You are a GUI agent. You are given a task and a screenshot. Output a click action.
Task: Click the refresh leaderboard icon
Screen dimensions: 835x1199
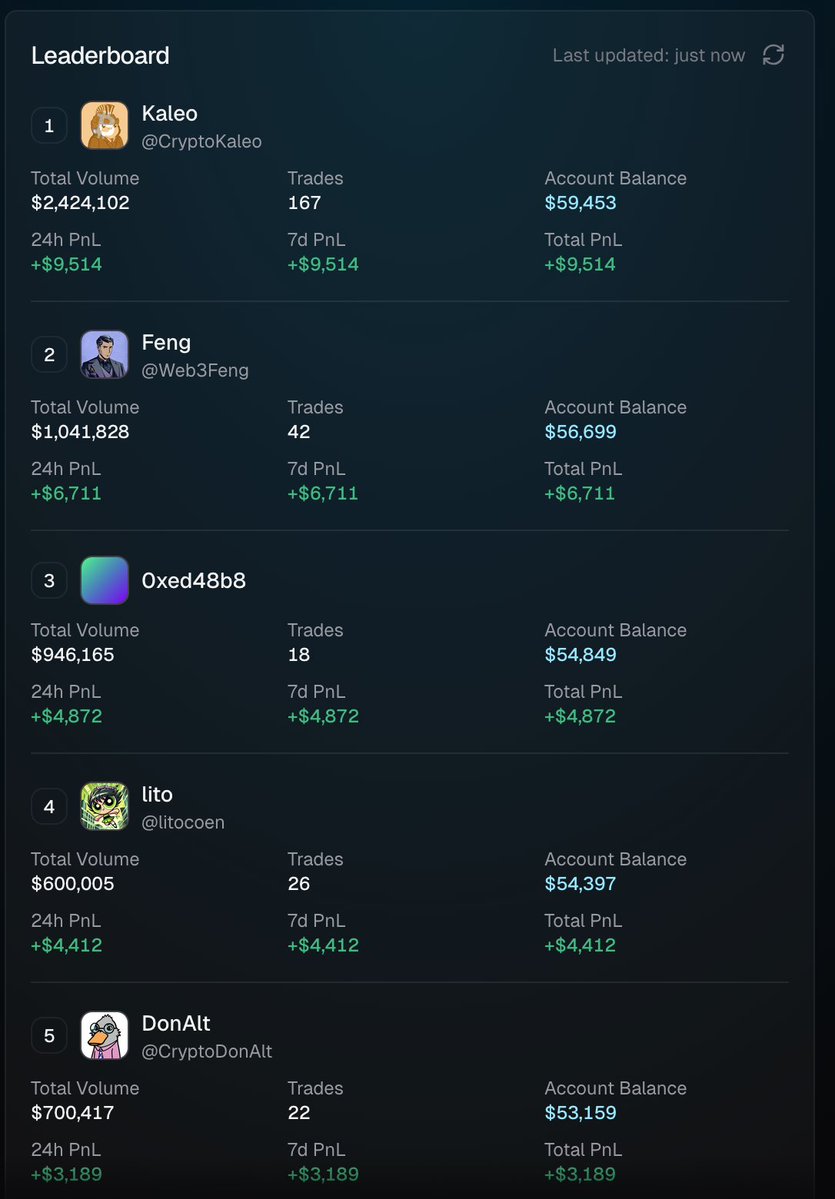tap(773, 55)
